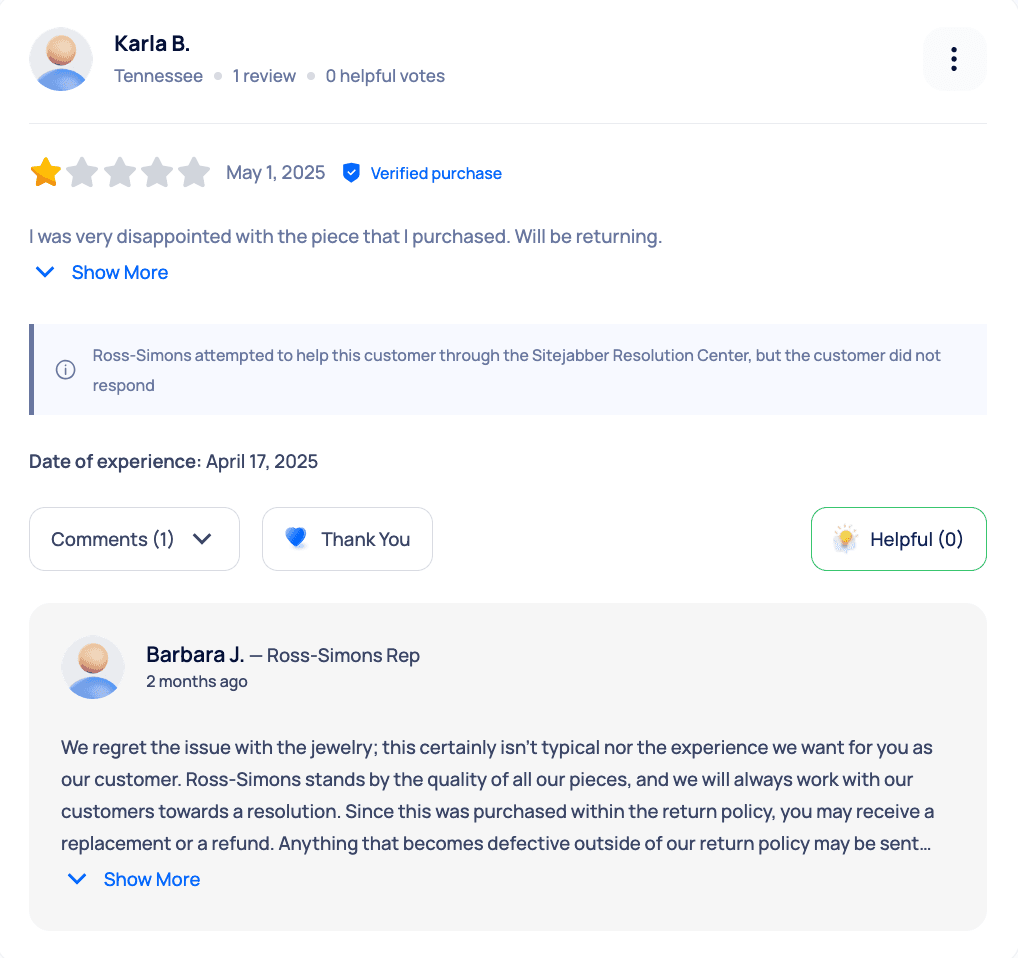
Task: Click the verified purchase shield icon
Action: click(x=351, y=173)
